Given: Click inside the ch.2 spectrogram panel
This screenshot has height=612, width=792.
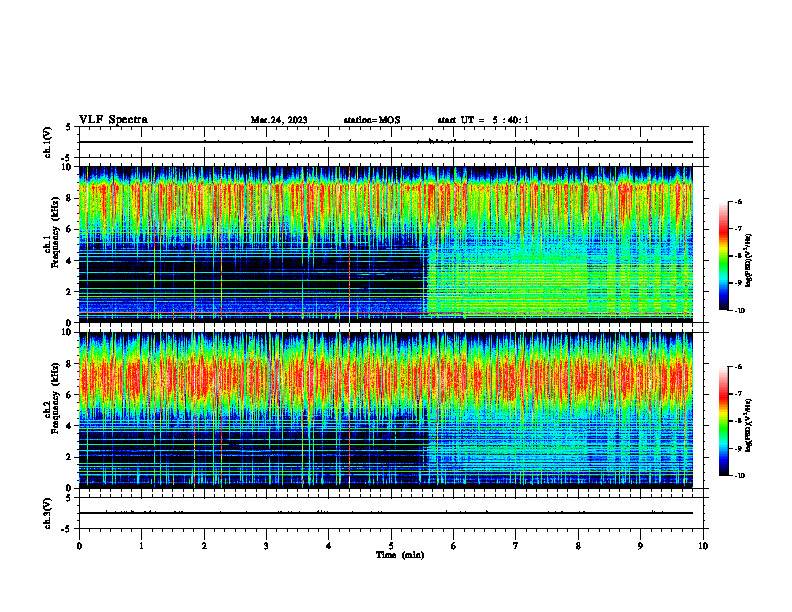Looking at the screenshot, I should pyautogui.click(x=386, y=410).
